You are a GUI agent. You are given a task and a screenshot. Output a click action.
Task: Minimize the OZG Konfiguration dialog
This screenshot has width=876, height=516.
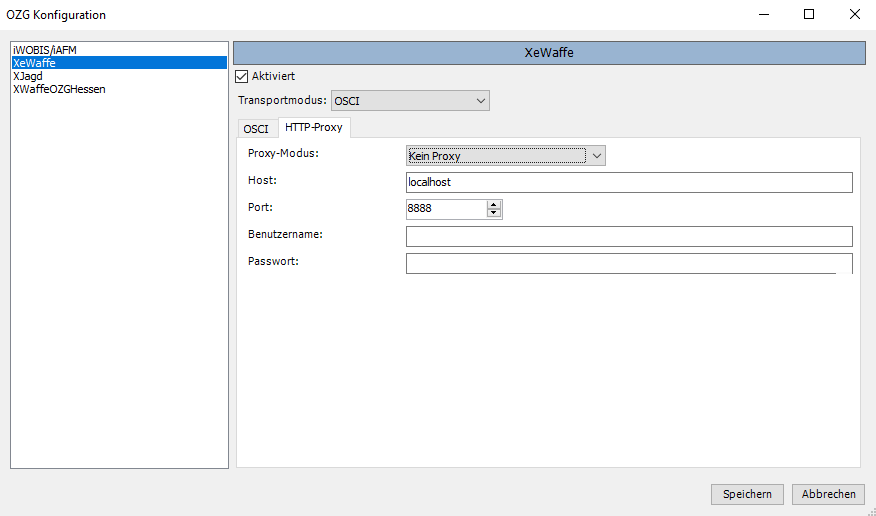point(764,14)
